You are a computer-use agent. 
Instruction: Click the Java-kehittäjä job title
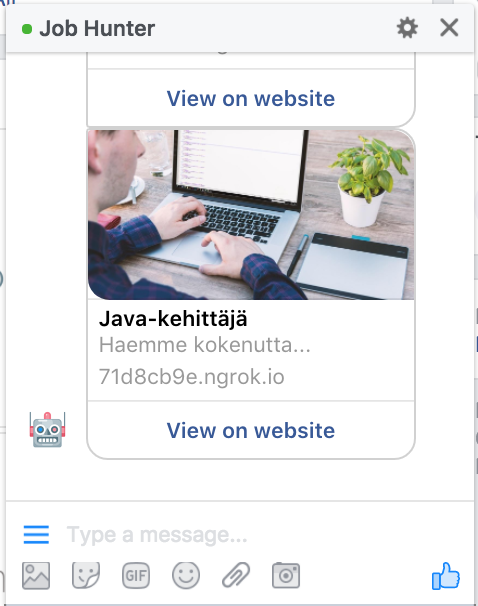click(173, 319)
